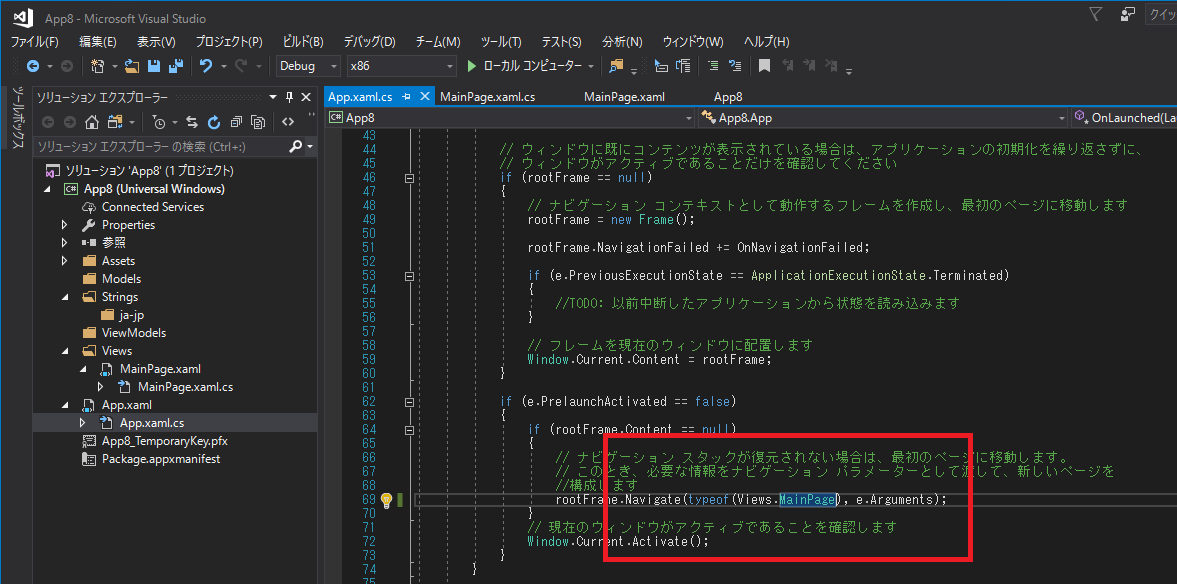
Task: Click the クイック起動 search box
Action: [x=1160, y=14]
